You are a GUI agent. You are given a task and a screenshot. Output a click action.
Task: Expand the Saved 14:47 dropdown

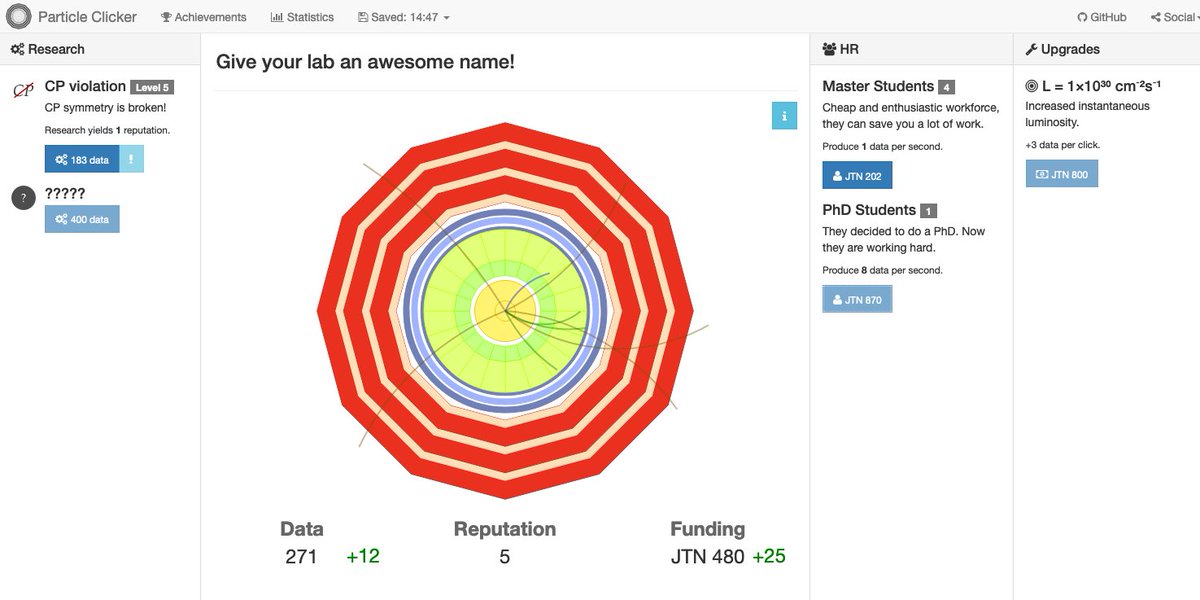[404, 17]
